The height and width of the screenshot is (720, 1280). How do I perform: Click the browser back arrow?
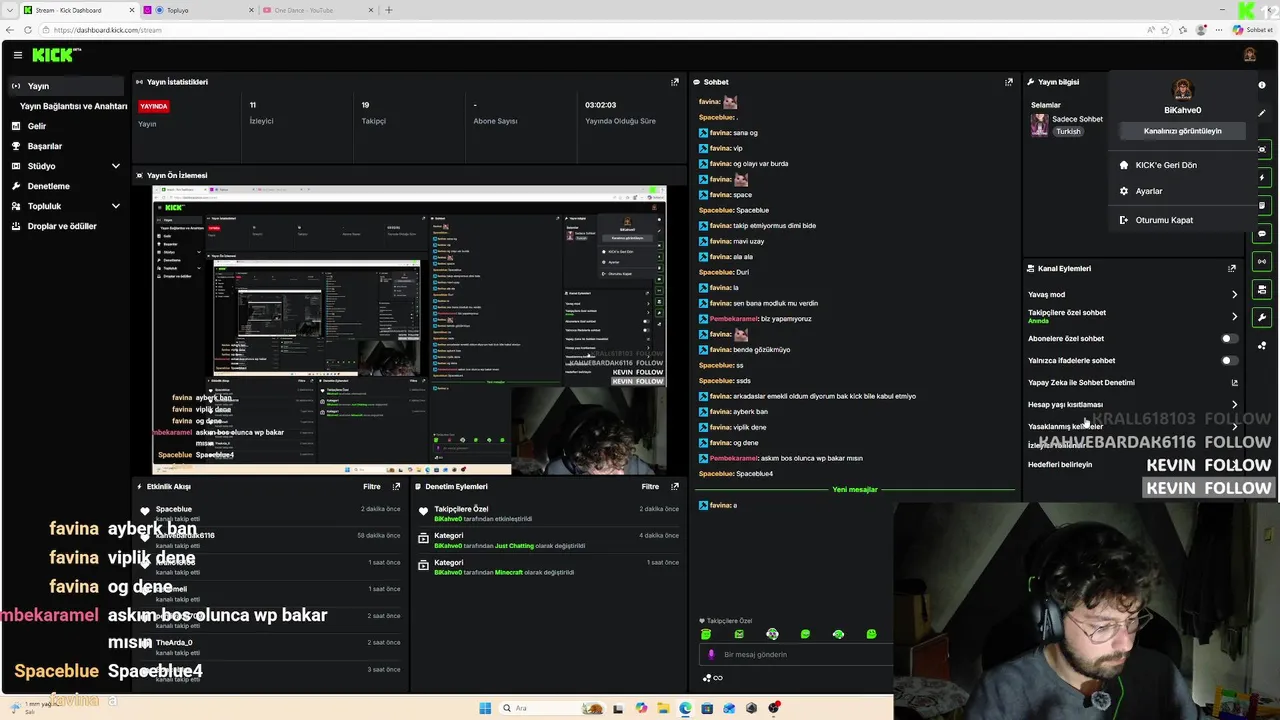pyautogui.click(x=11, y=30)
